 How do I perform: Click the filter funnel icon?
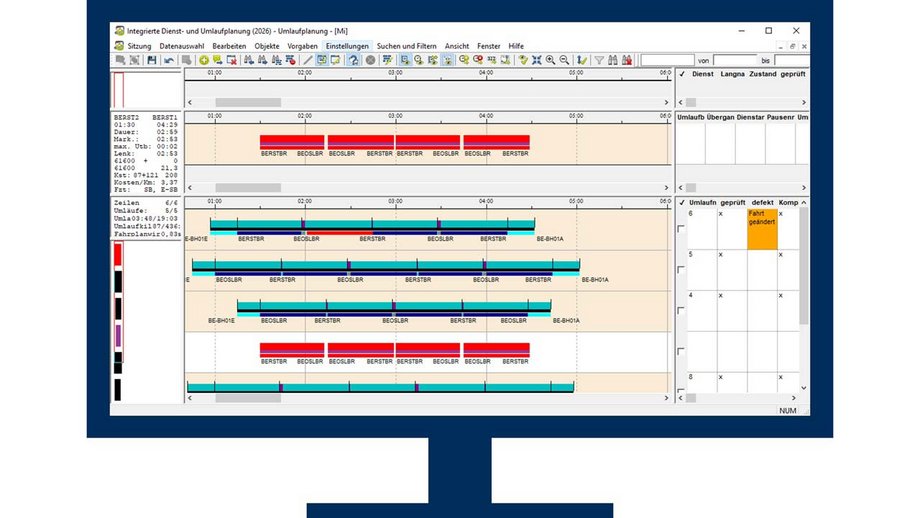coord(599,60)
